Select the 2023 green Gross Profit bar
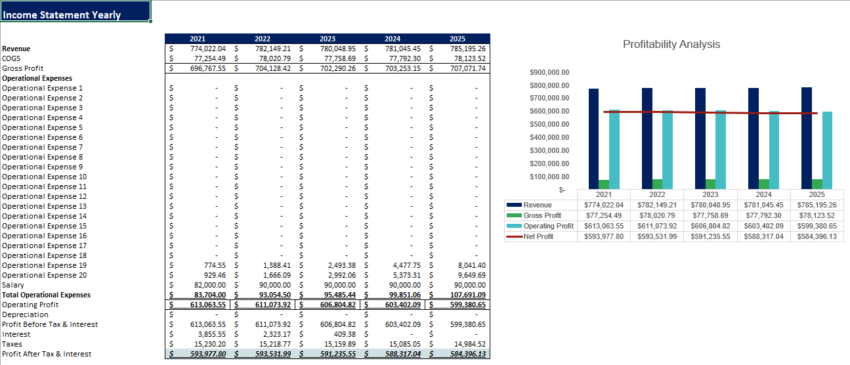This screenshot has width=850, height=365. 711,184
